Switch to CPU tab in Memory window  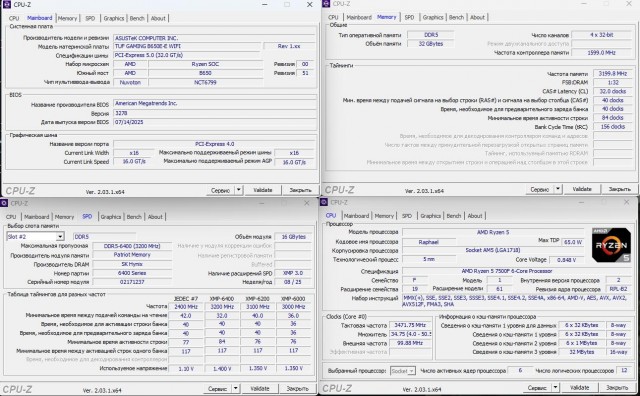(333, 17)
